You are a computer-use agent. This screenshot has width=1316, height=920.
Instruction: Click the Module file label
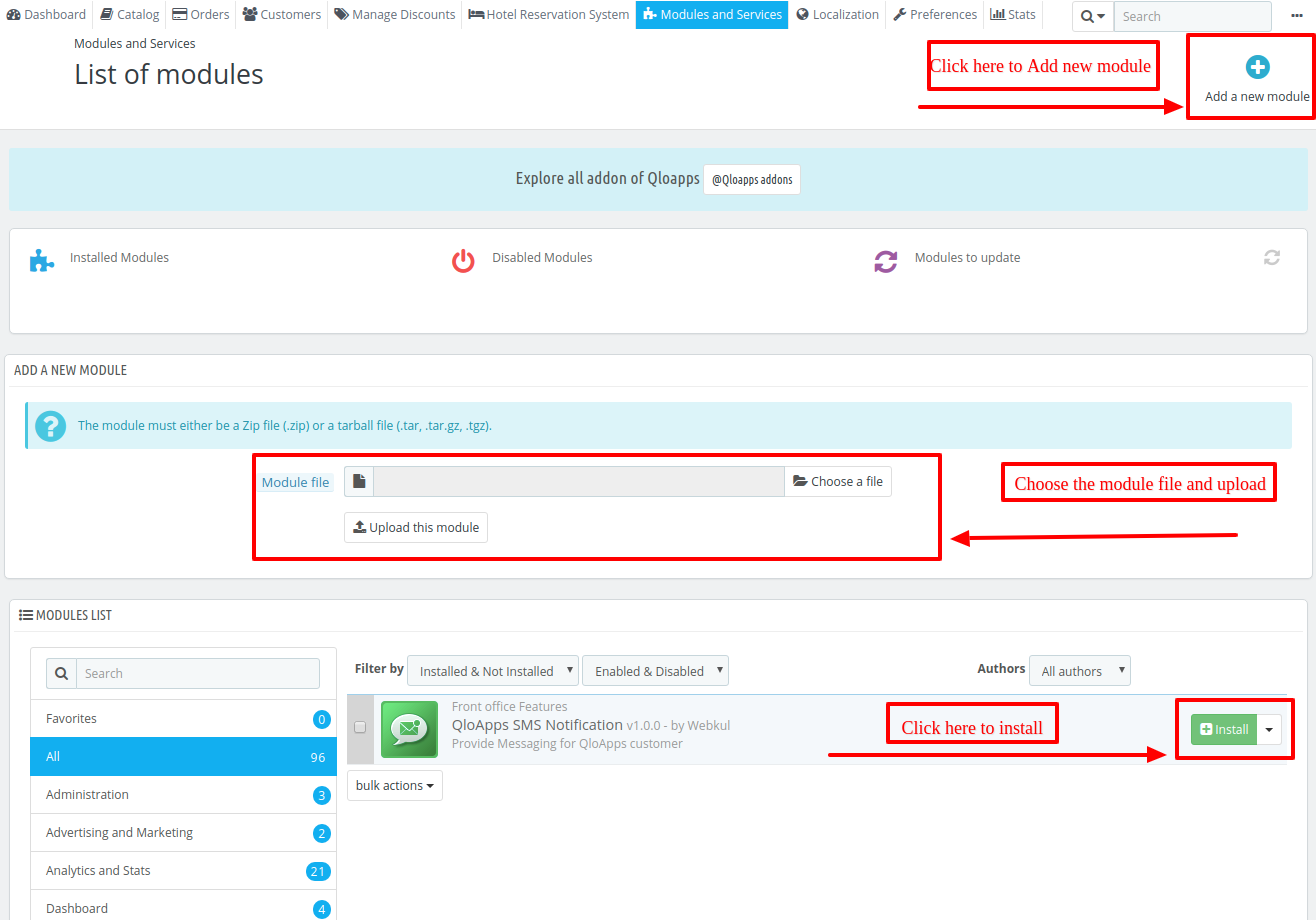pyautogui.click(x=295, y=482)
